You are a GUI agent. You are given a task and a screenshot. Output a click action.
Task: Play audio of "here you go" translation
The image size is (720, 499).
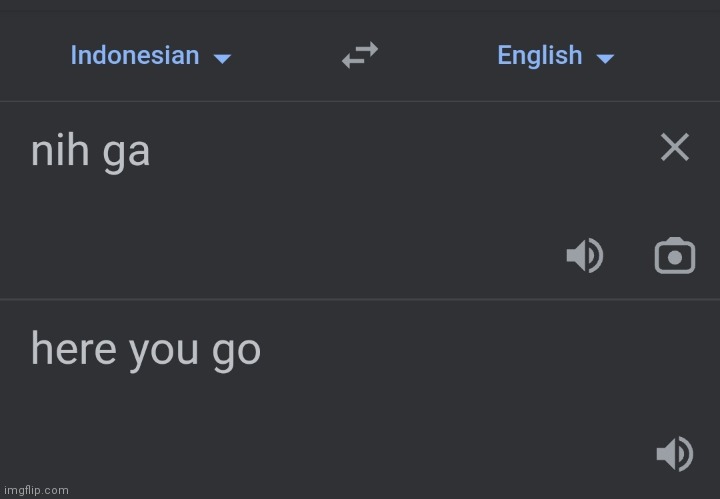(675, 454)
